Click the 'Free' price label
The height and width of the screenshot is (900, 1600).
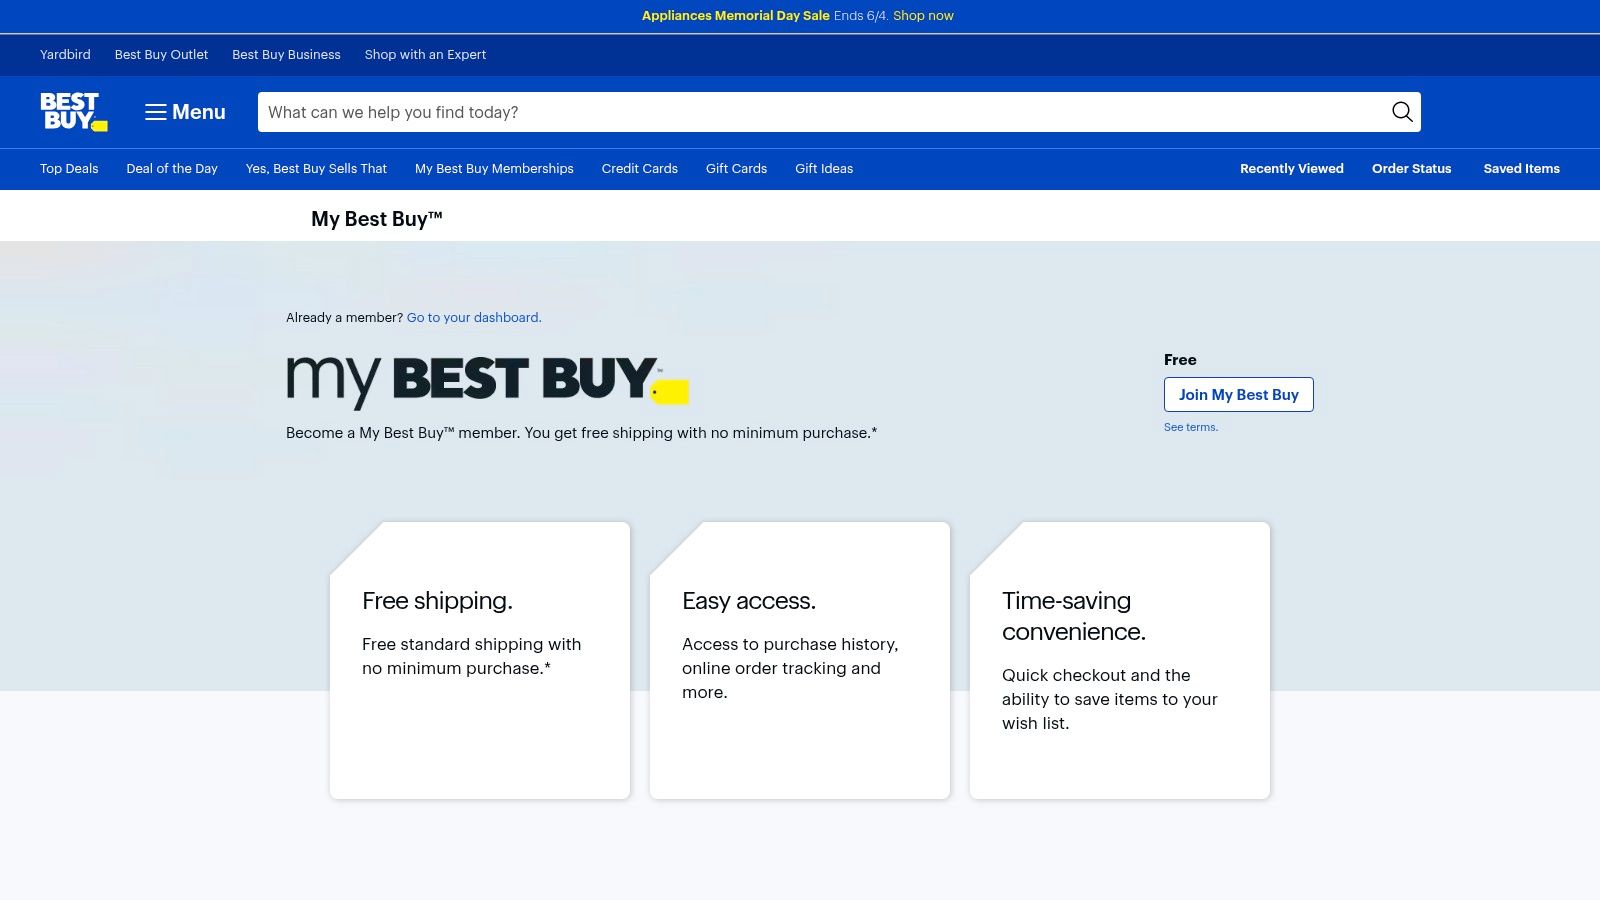click(x=1180, y=360)
